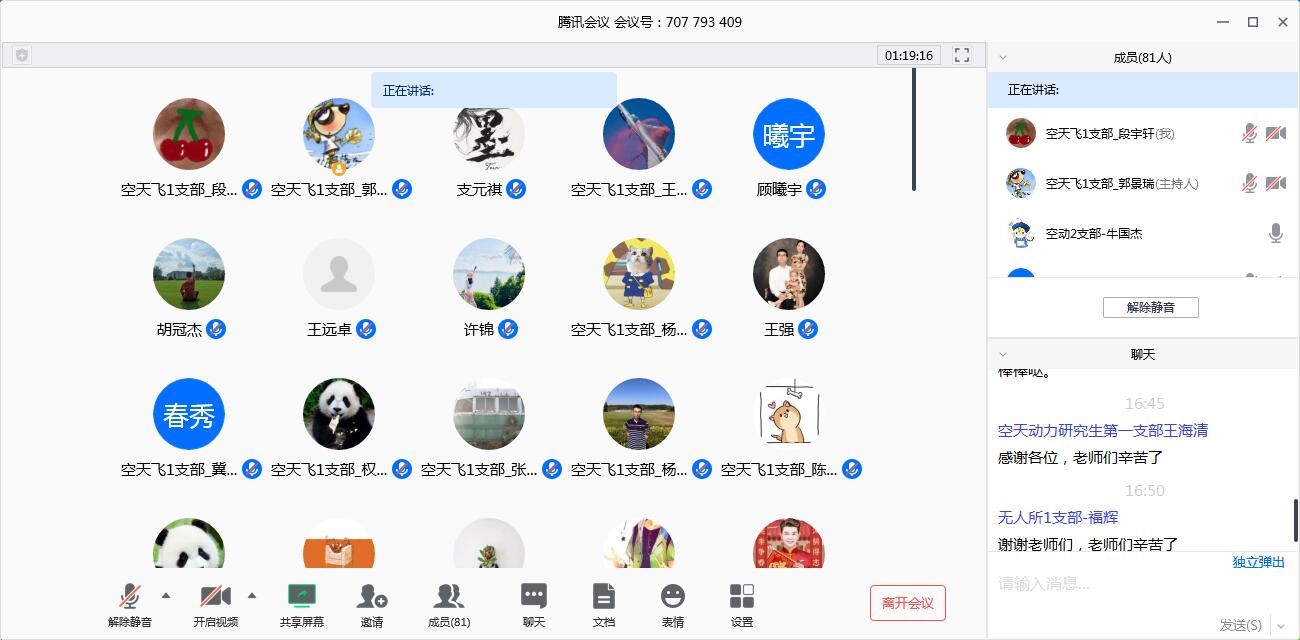Viewport: 1300px width, 640px height.
Task: Collapse the Chat (聊天) panel chevron
Action: tap(1003, 354)
